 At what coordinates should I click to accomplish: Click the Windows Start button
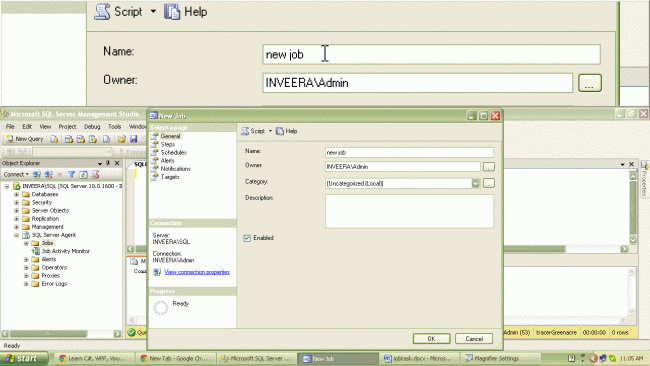24,358
